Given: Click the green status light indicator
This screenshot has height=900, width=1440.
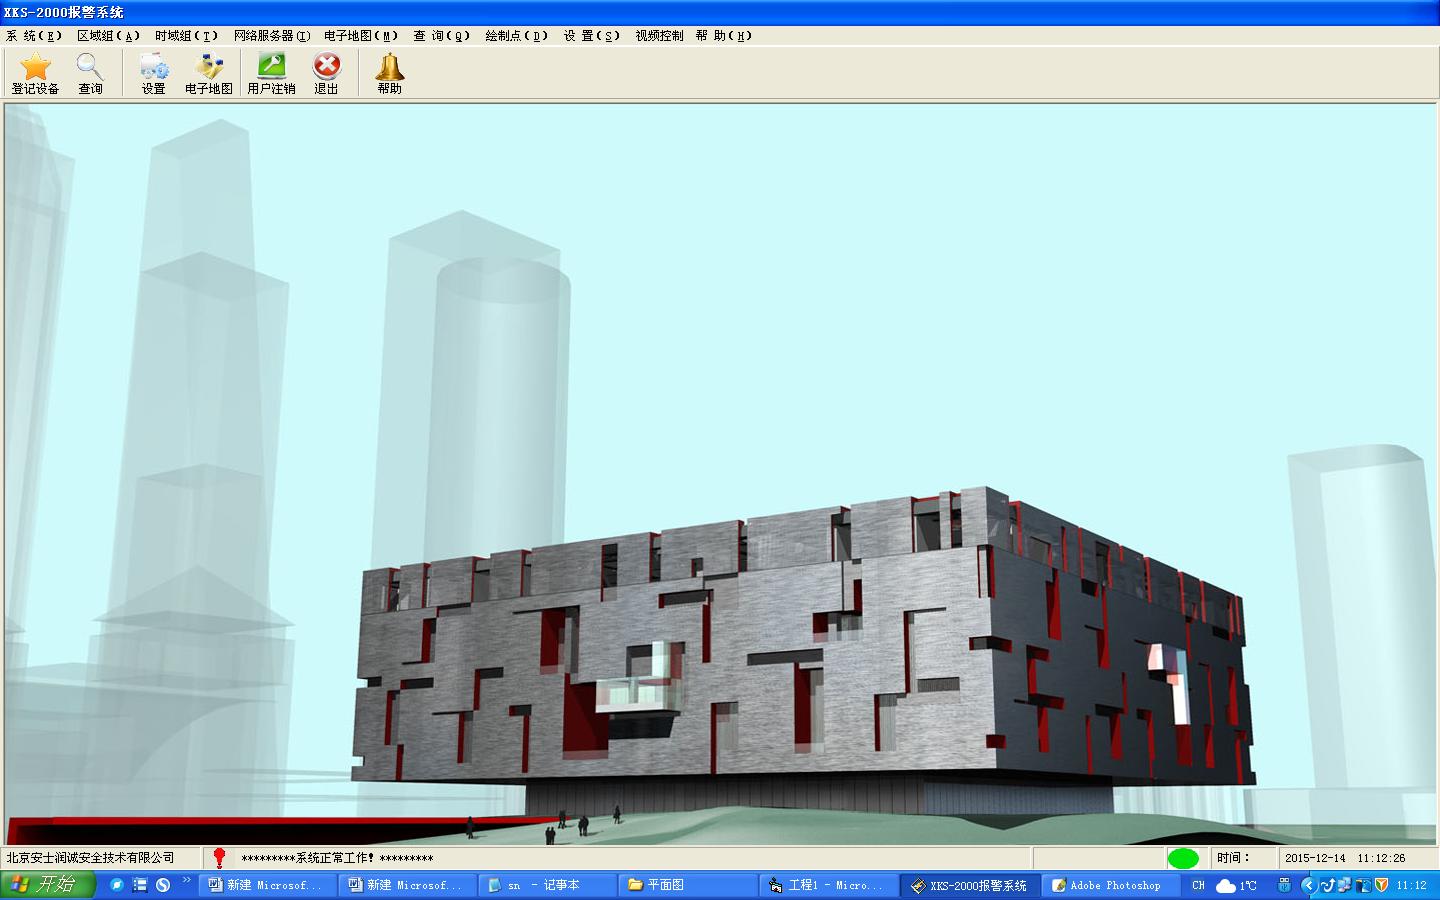Looking at the screenshot, I should click(1183, 858).
